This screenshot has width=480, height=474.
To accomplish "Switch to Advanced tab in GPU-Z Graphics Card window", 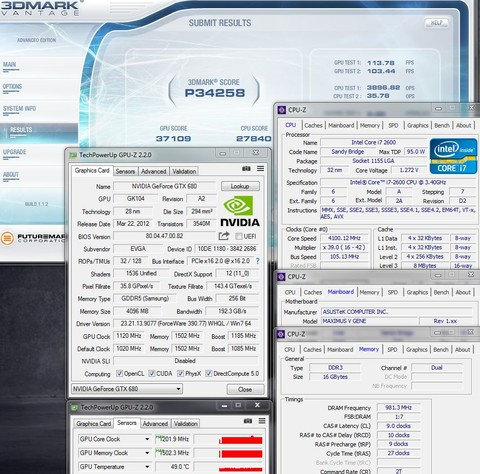I will 153,171.
